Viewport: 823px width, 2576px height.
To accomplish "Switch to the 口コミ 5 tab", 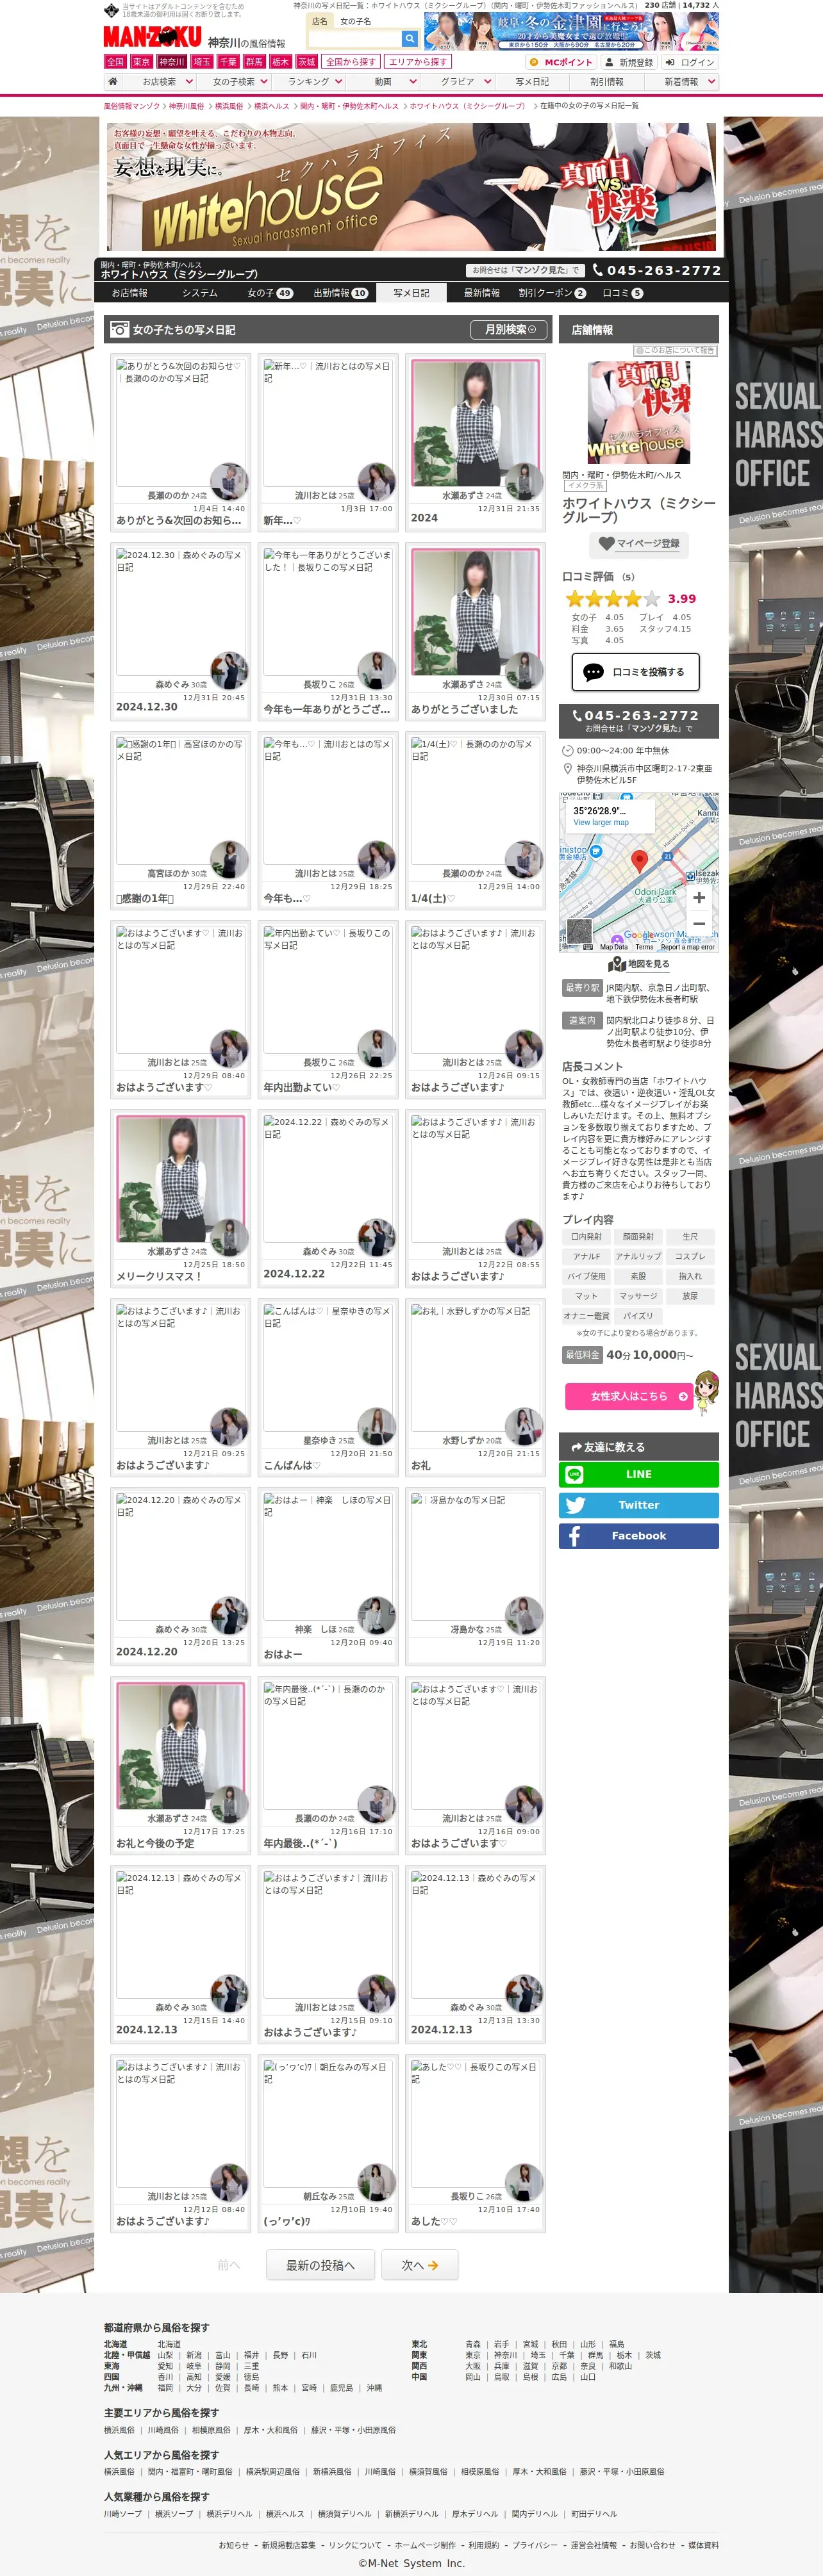I will click(x=622, y=293).
